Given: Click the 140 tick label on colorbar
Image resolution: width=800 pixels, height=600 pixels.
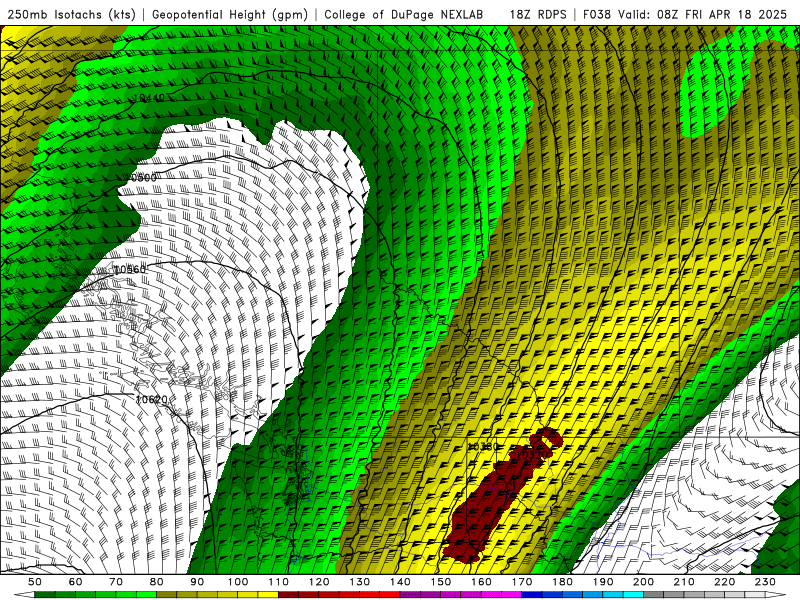Looking at the screenshot, I should click(400, 582).
